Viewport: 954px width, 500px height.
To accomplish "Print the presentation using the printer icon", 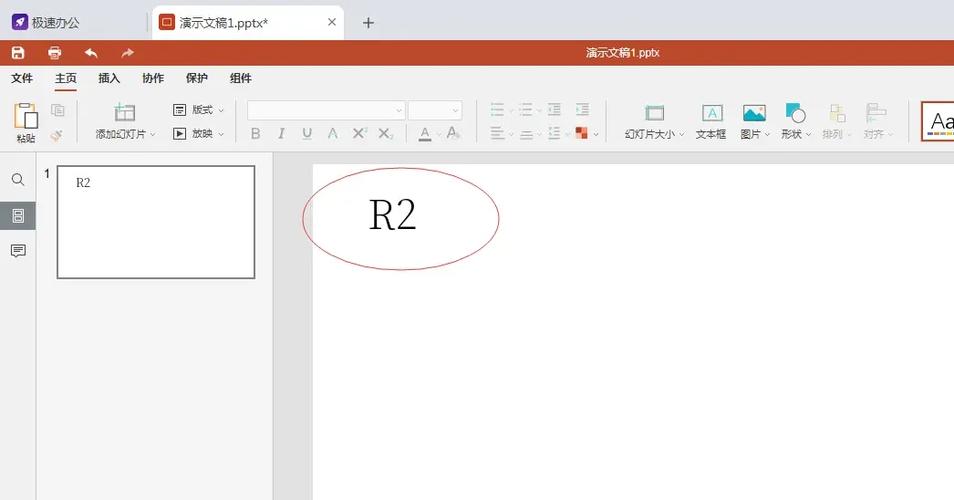I will click(55, 53).
